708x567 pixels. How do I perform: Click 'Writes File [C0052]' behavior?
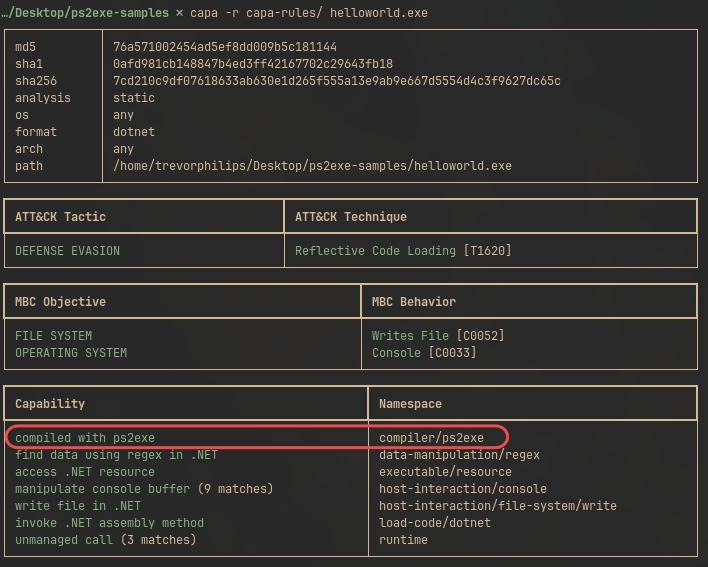point(438,336)
